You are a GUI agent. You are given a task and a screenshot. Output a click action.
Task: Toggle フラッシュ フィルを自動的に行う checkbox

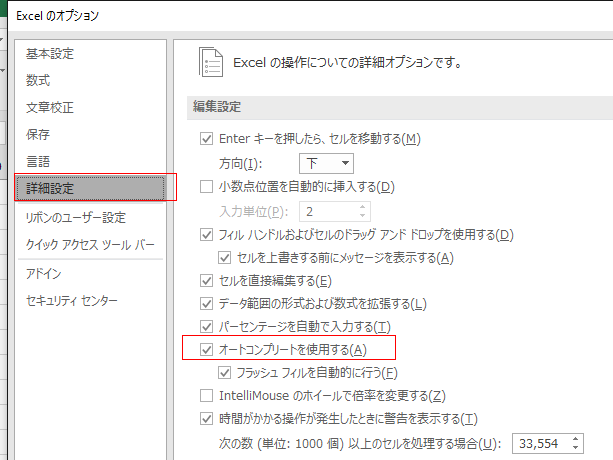[x=224, y=373]
